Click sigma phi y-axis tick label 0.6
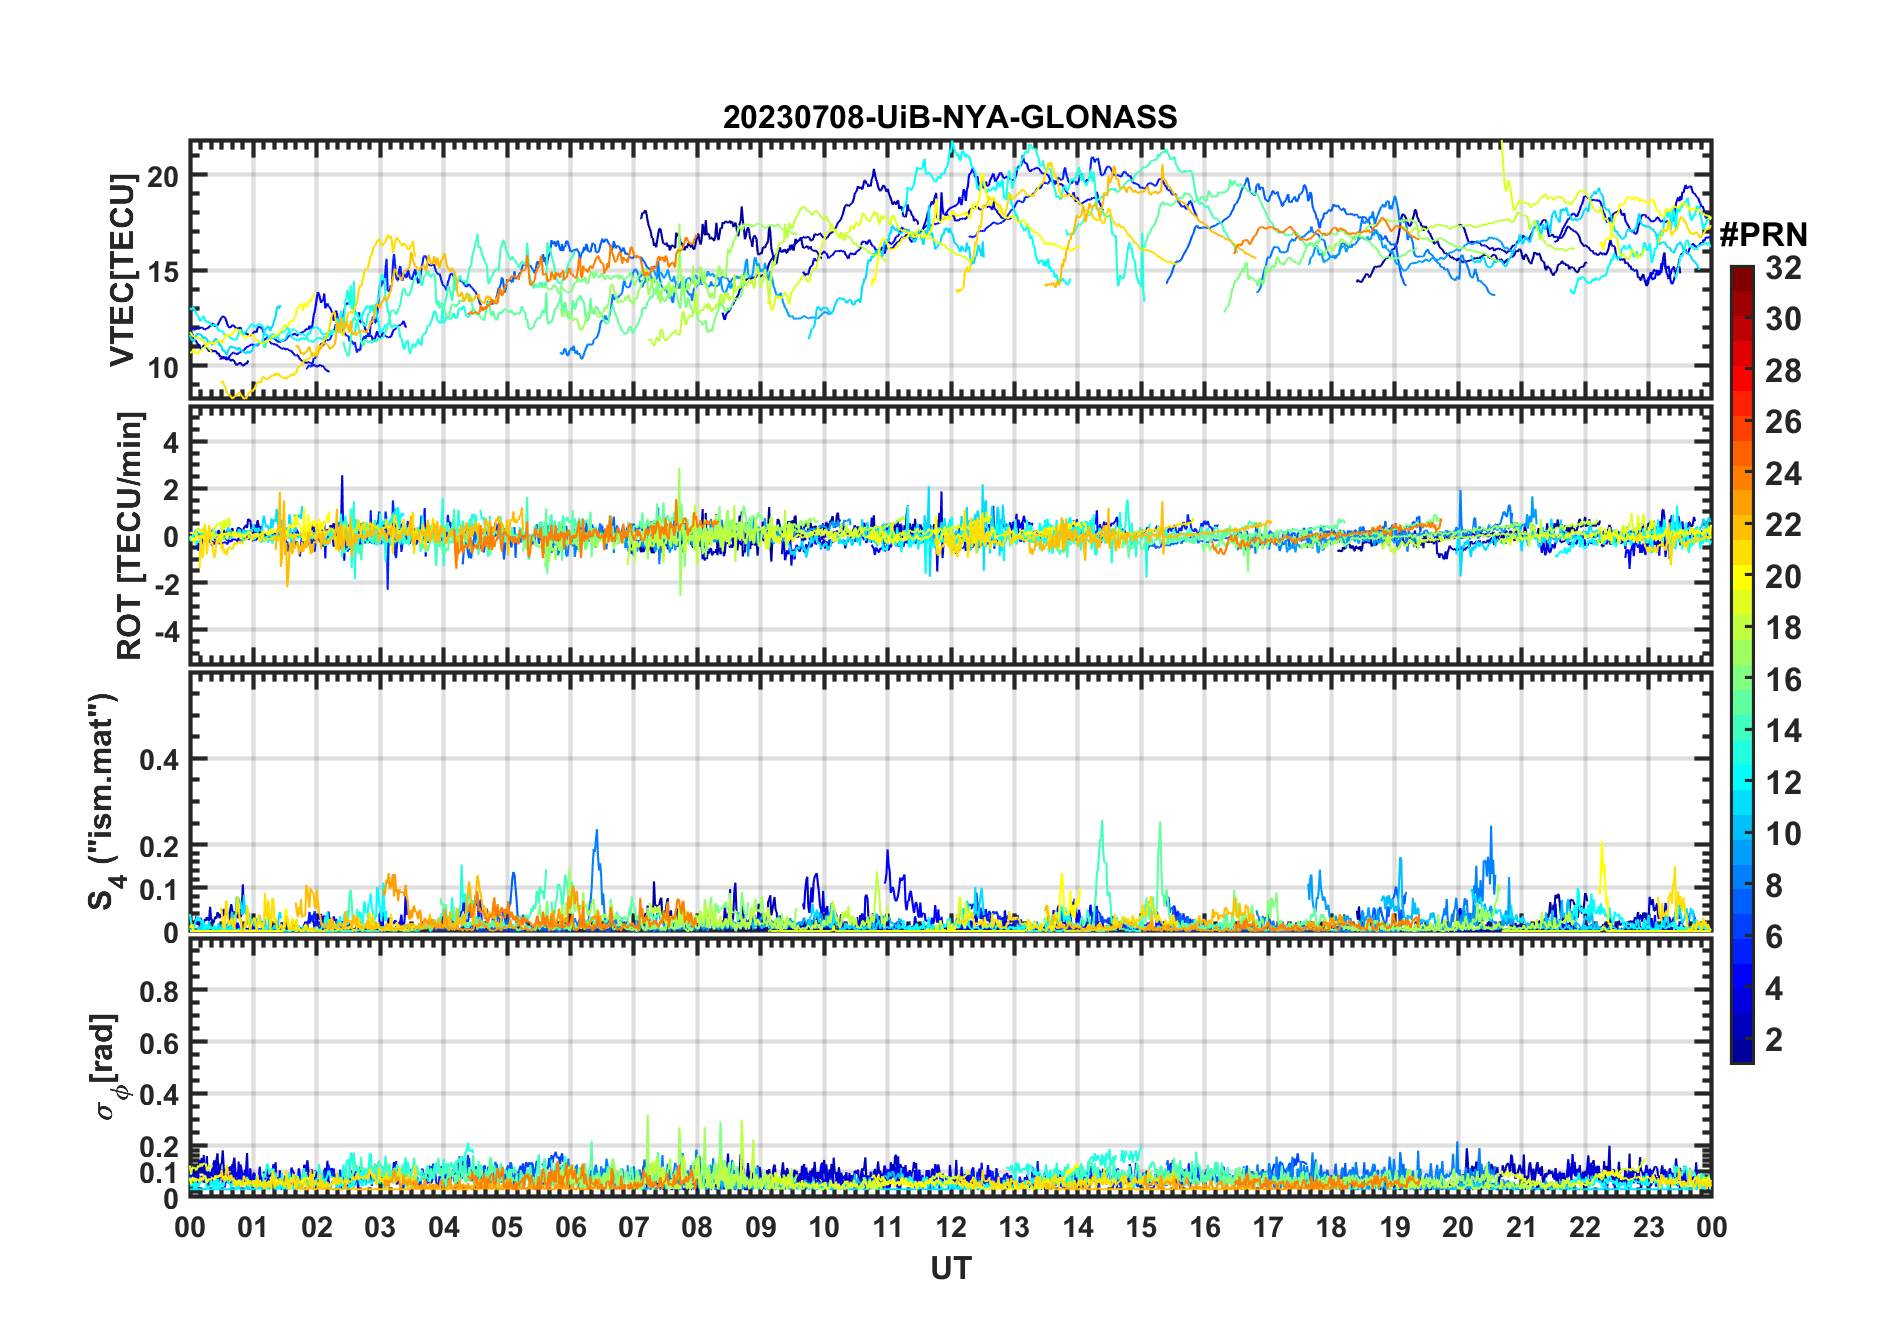The width and height of the screenshot is (1902, 1330). tap(159, 1043)
